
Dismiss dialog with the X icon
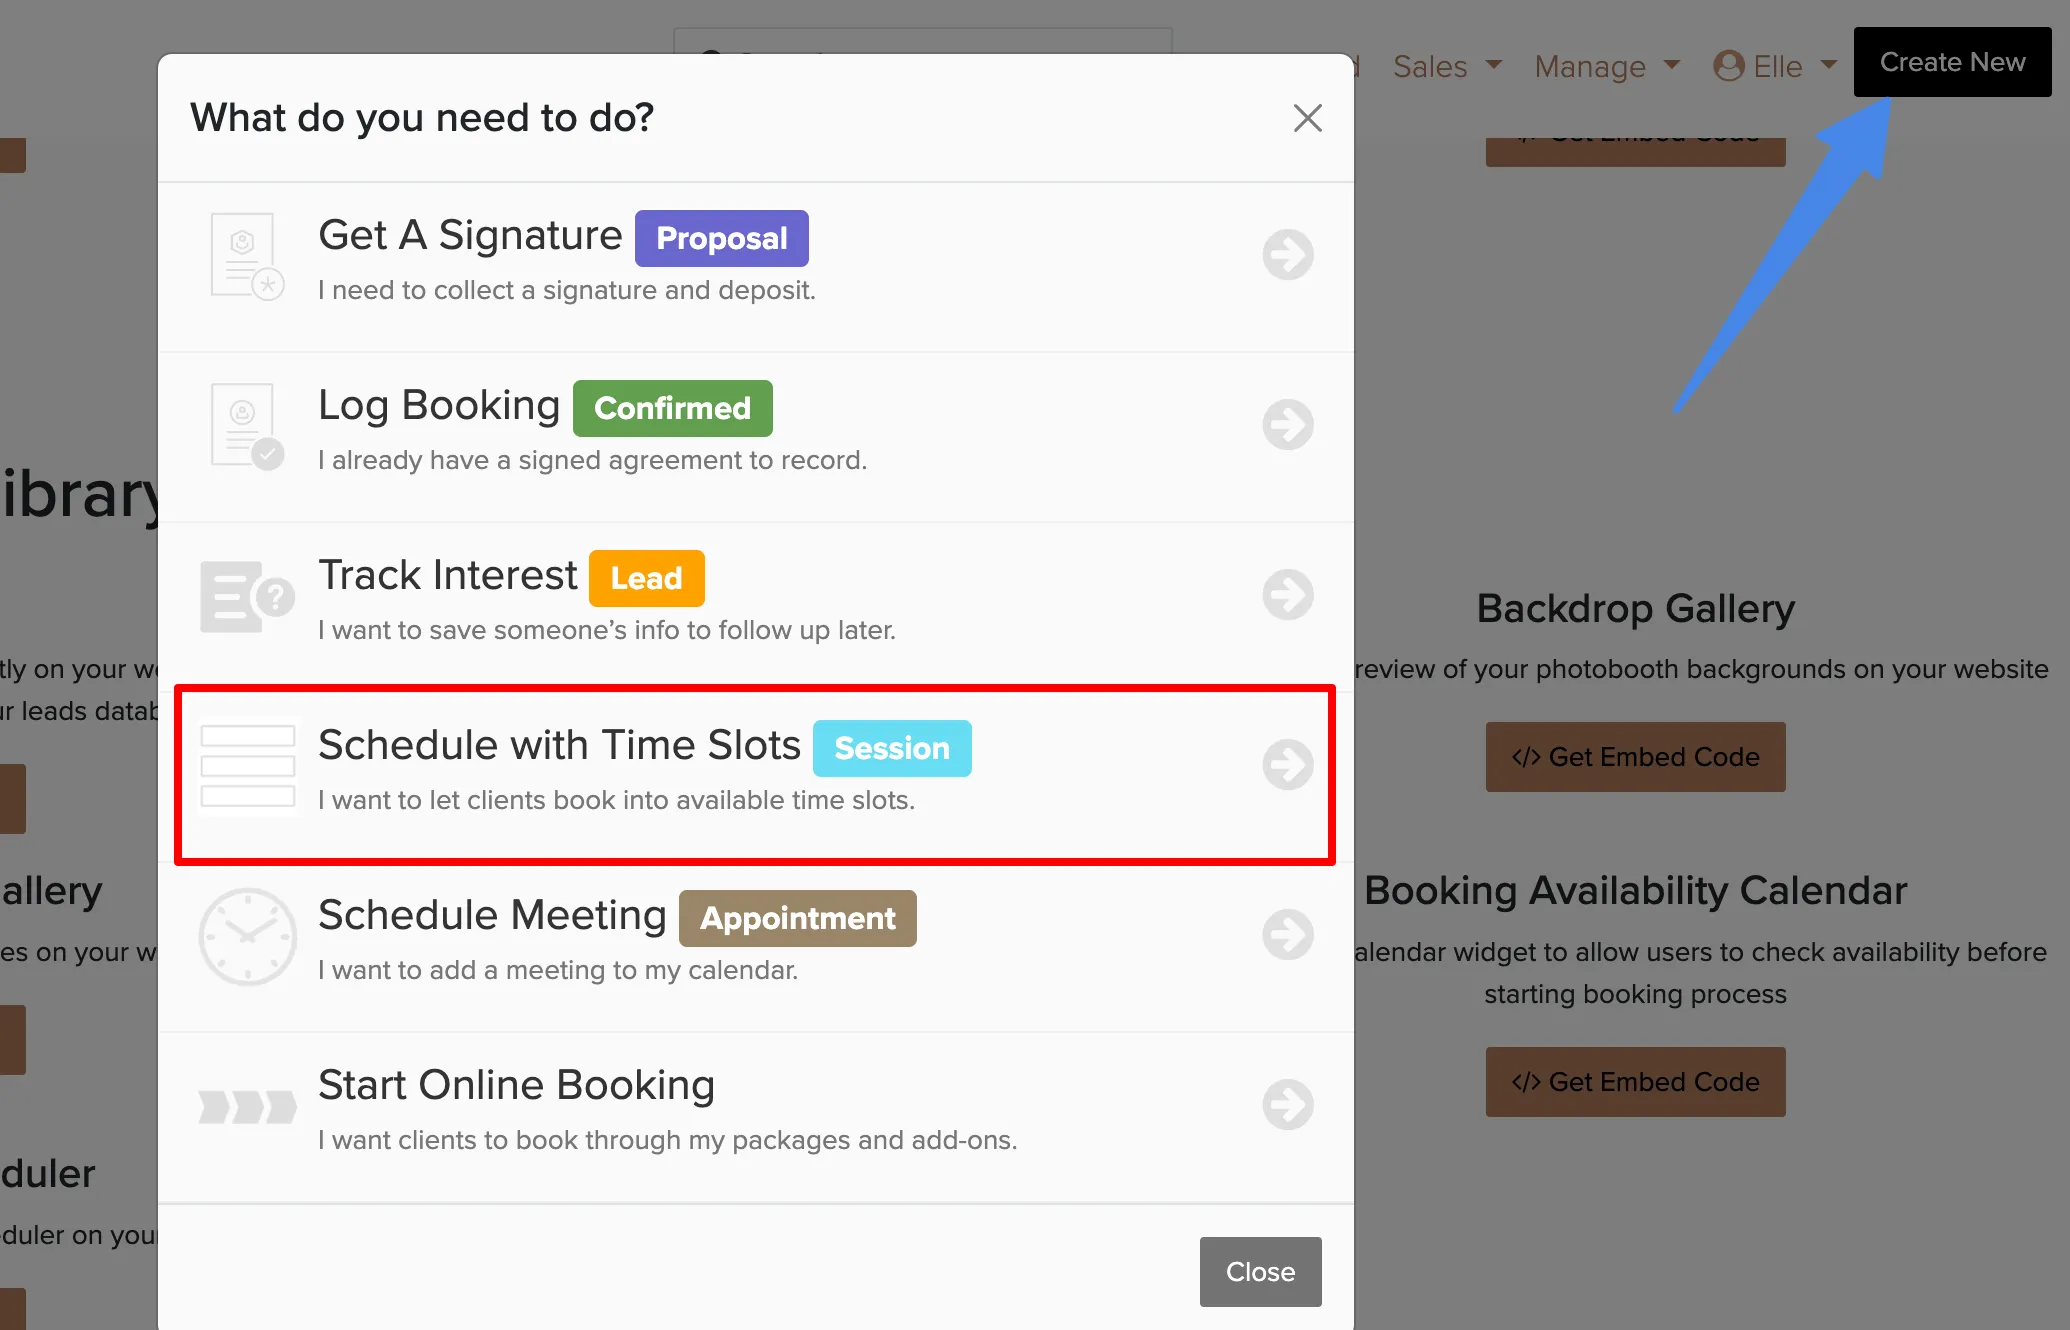pos(1308,118)
